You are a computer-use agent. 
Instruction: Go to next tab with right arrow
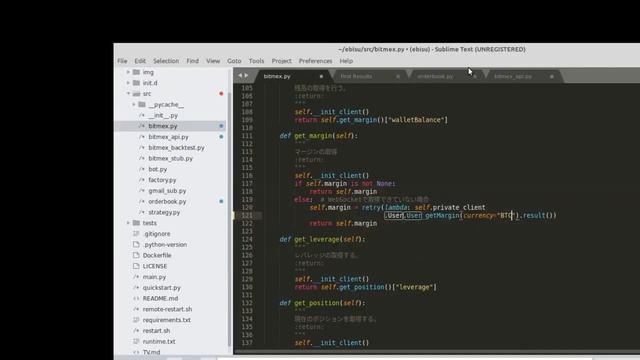tap(246, 76)
